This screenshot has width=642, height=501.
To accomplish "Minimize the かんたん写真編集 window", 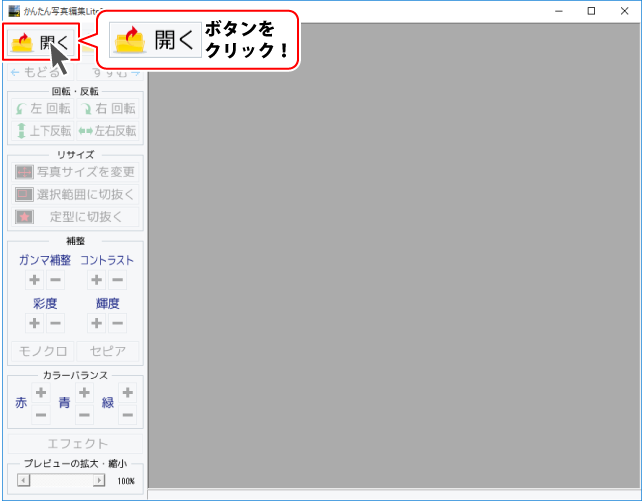I will click(x=559, y=11).
